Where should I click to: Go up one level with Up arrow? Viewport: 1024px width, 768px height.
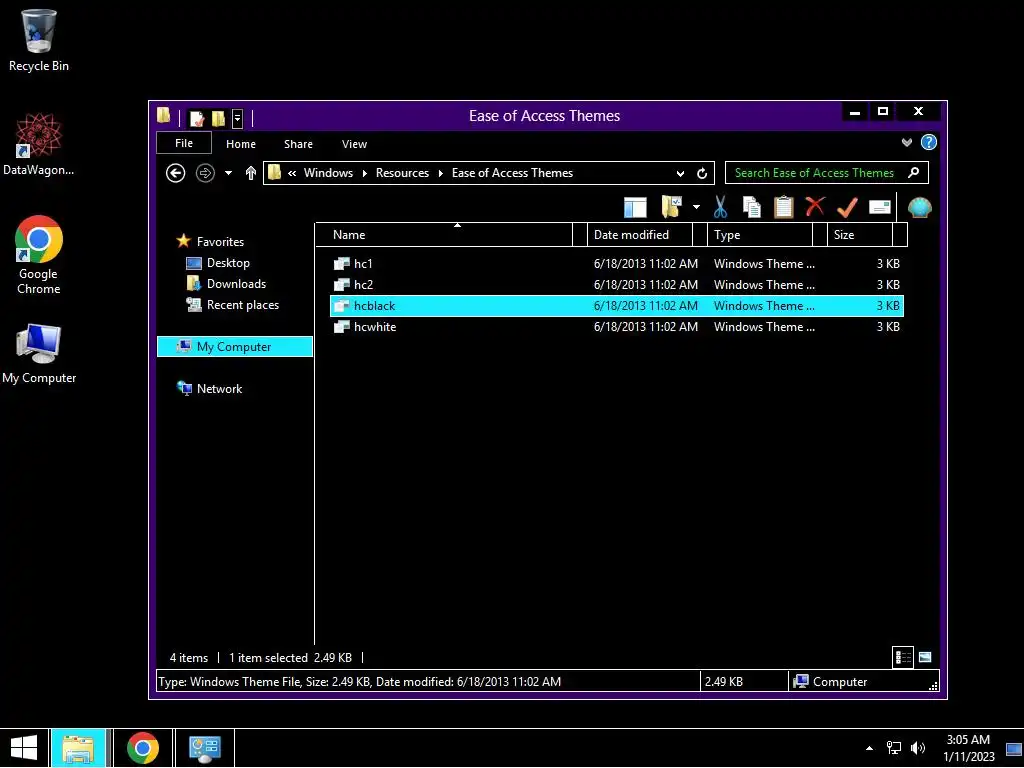point(250,173)
